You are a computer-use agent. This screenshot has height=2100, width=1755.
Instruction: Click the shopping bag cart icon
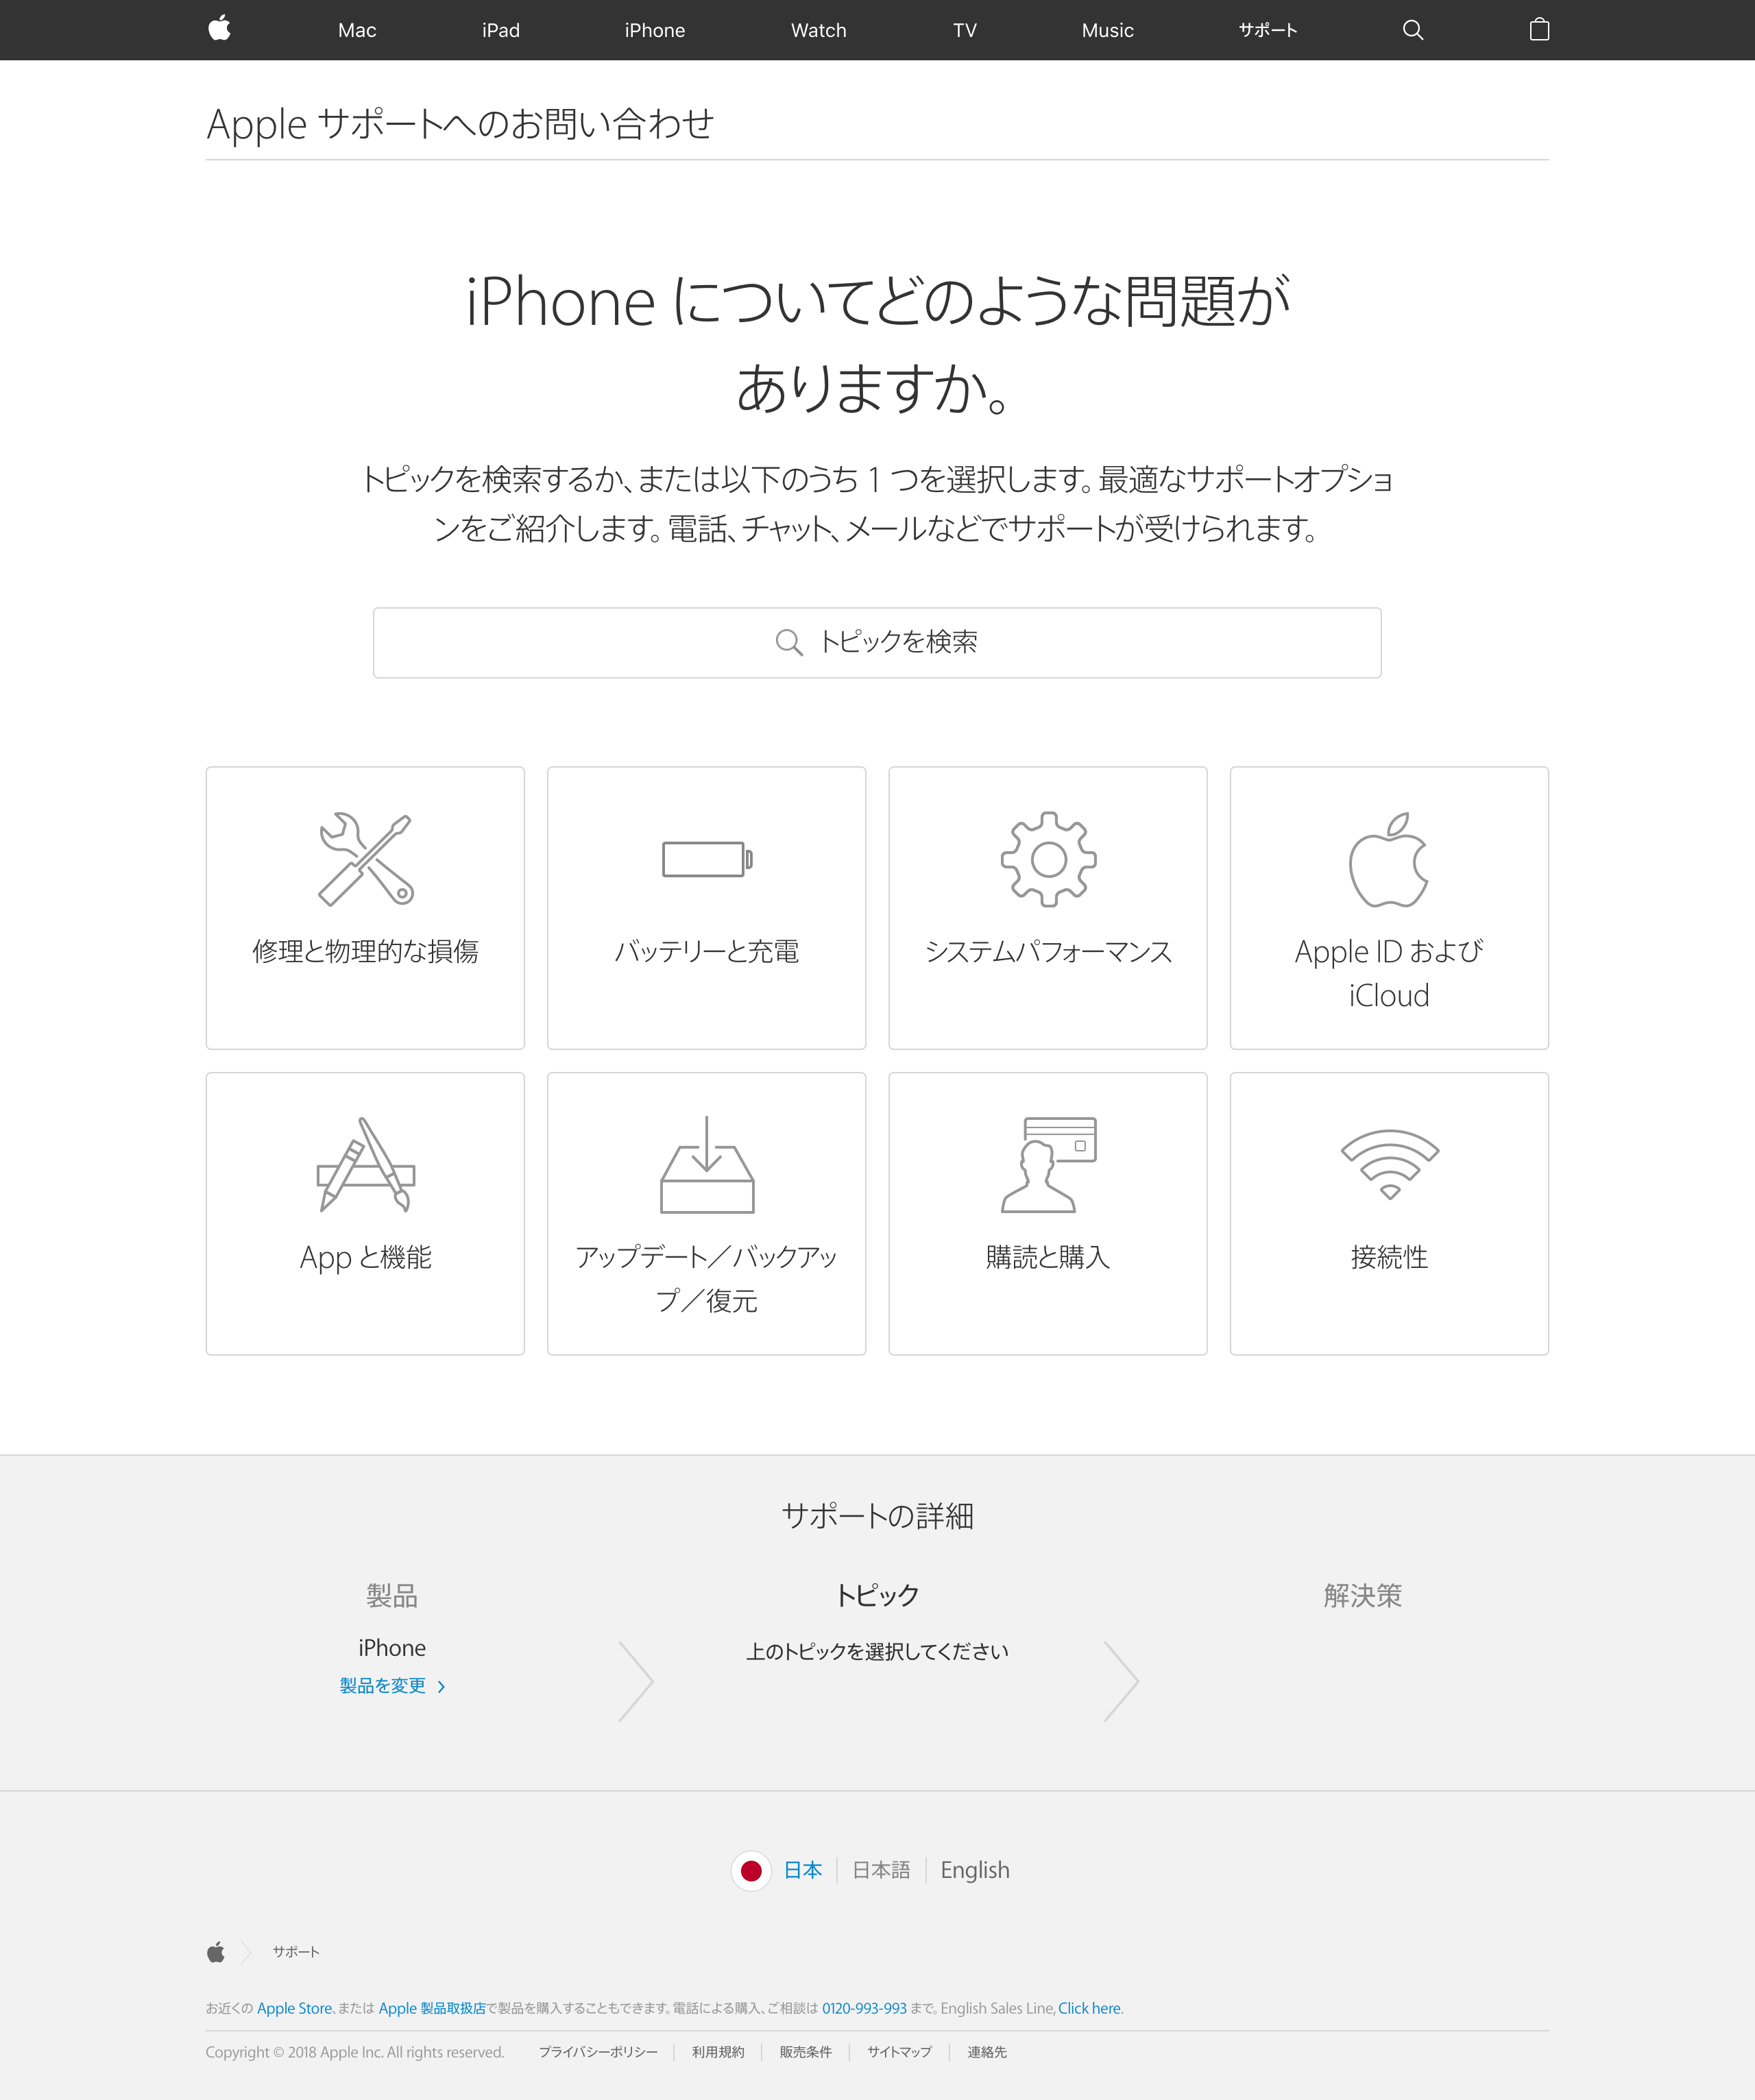(x=1538, y=28)
